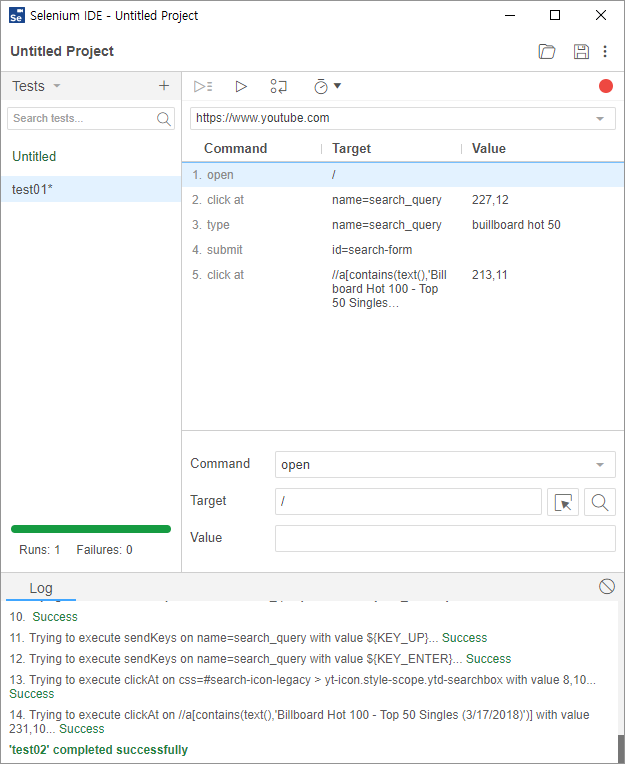625x764 pixels.
Task: Click the green test progress bar
Action: click(91, 529)
